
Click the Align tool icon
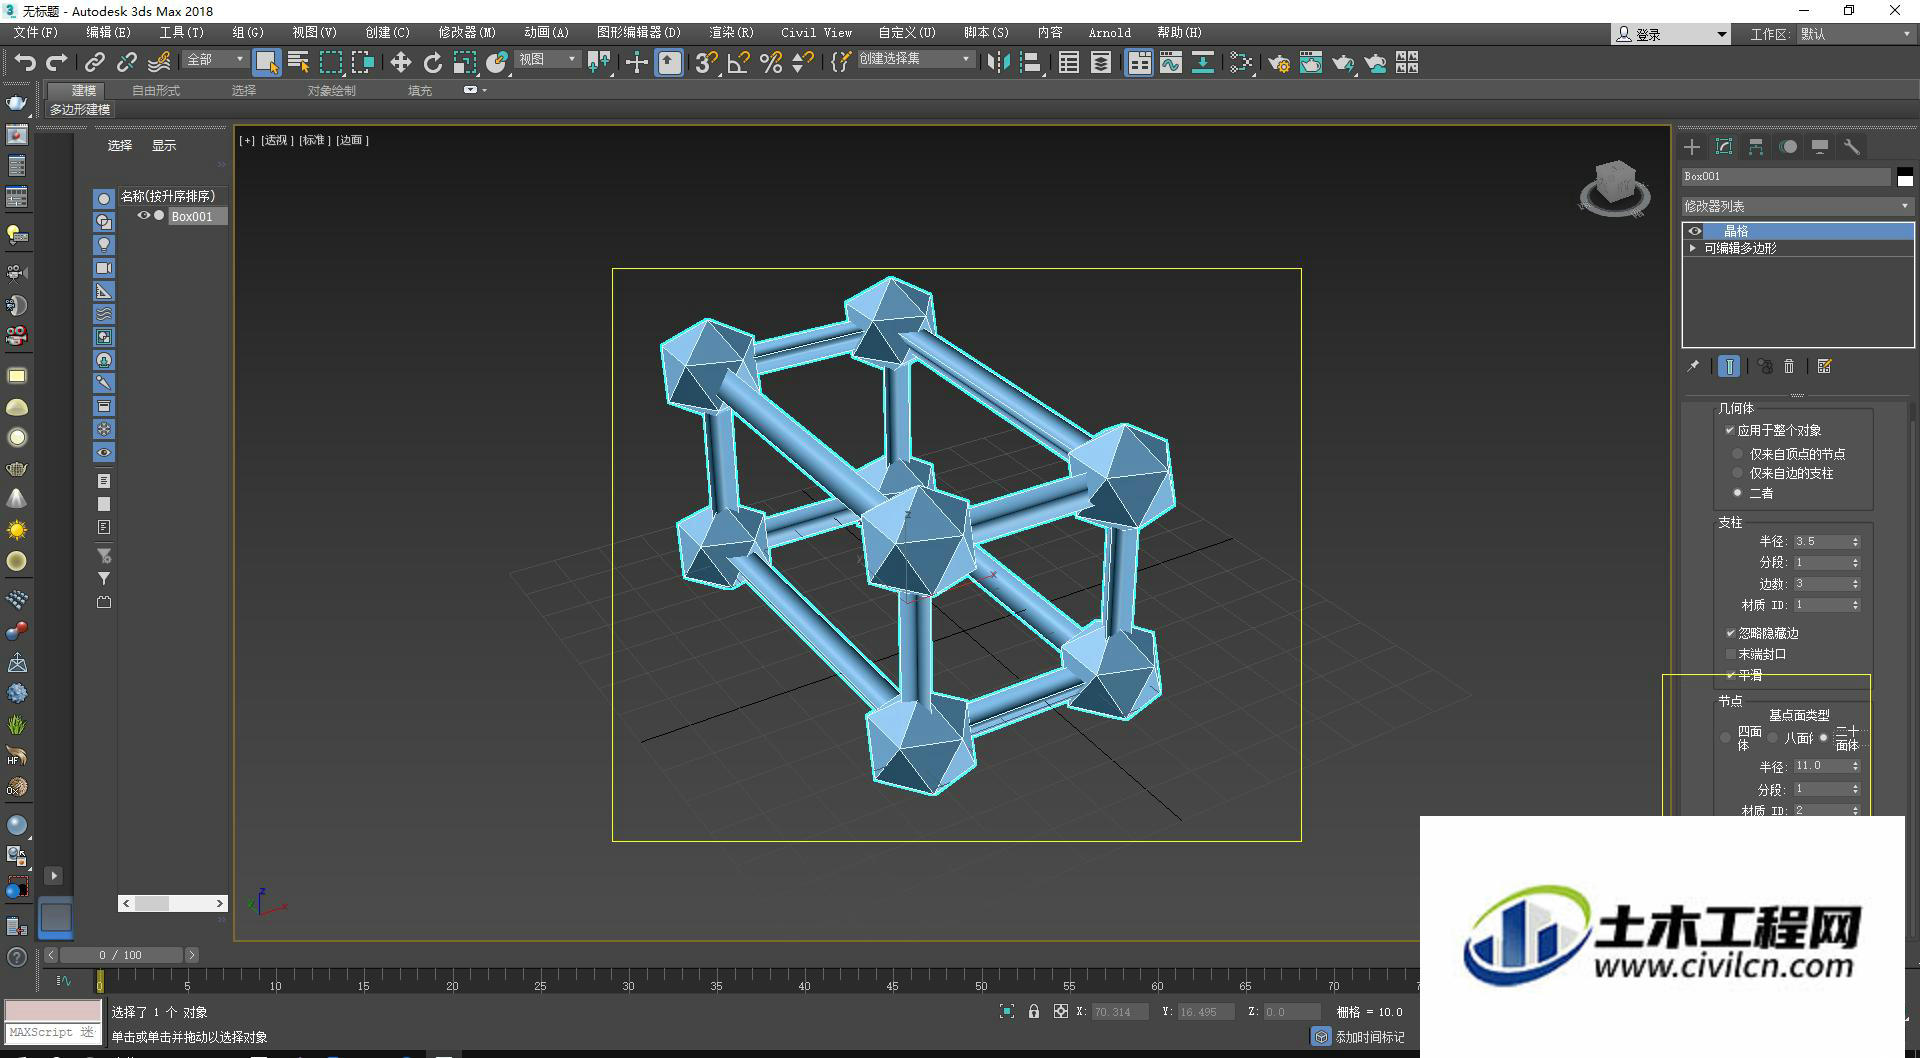tap(1030, 63)
